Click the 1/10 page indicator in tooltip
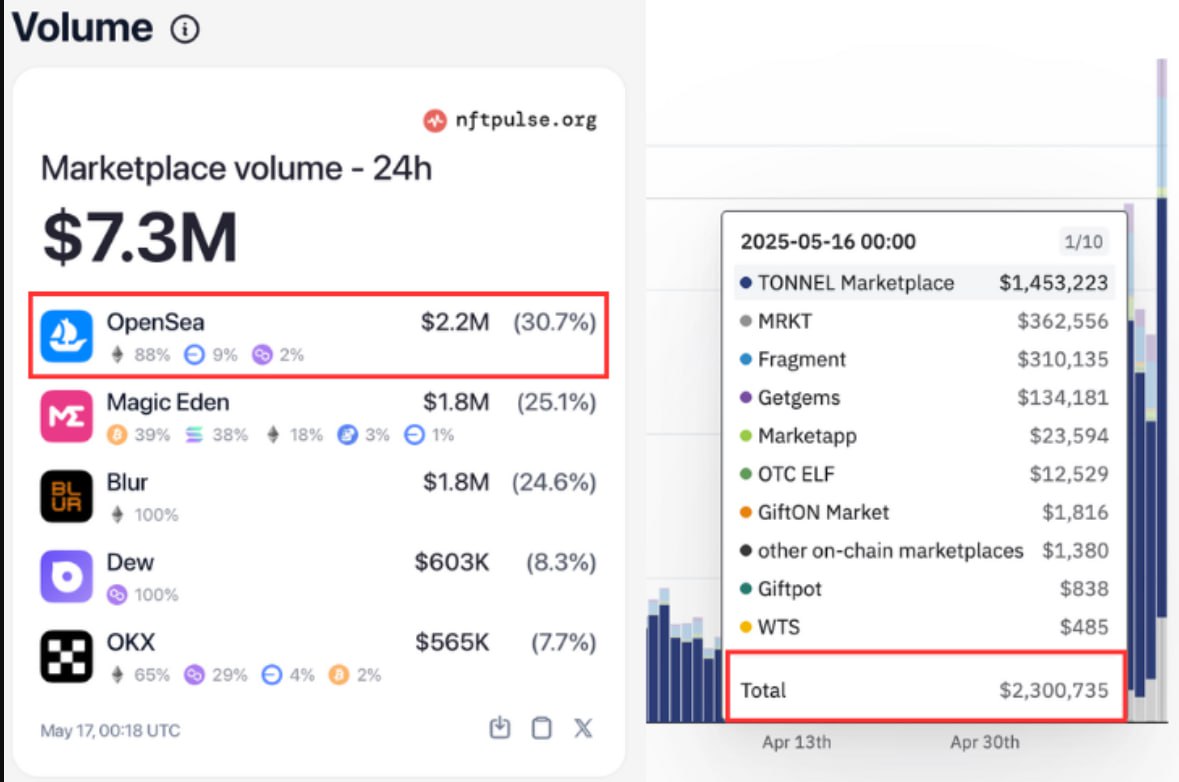The width and height of the screenshot is (1179, 782). click(x=1084, y=241)
